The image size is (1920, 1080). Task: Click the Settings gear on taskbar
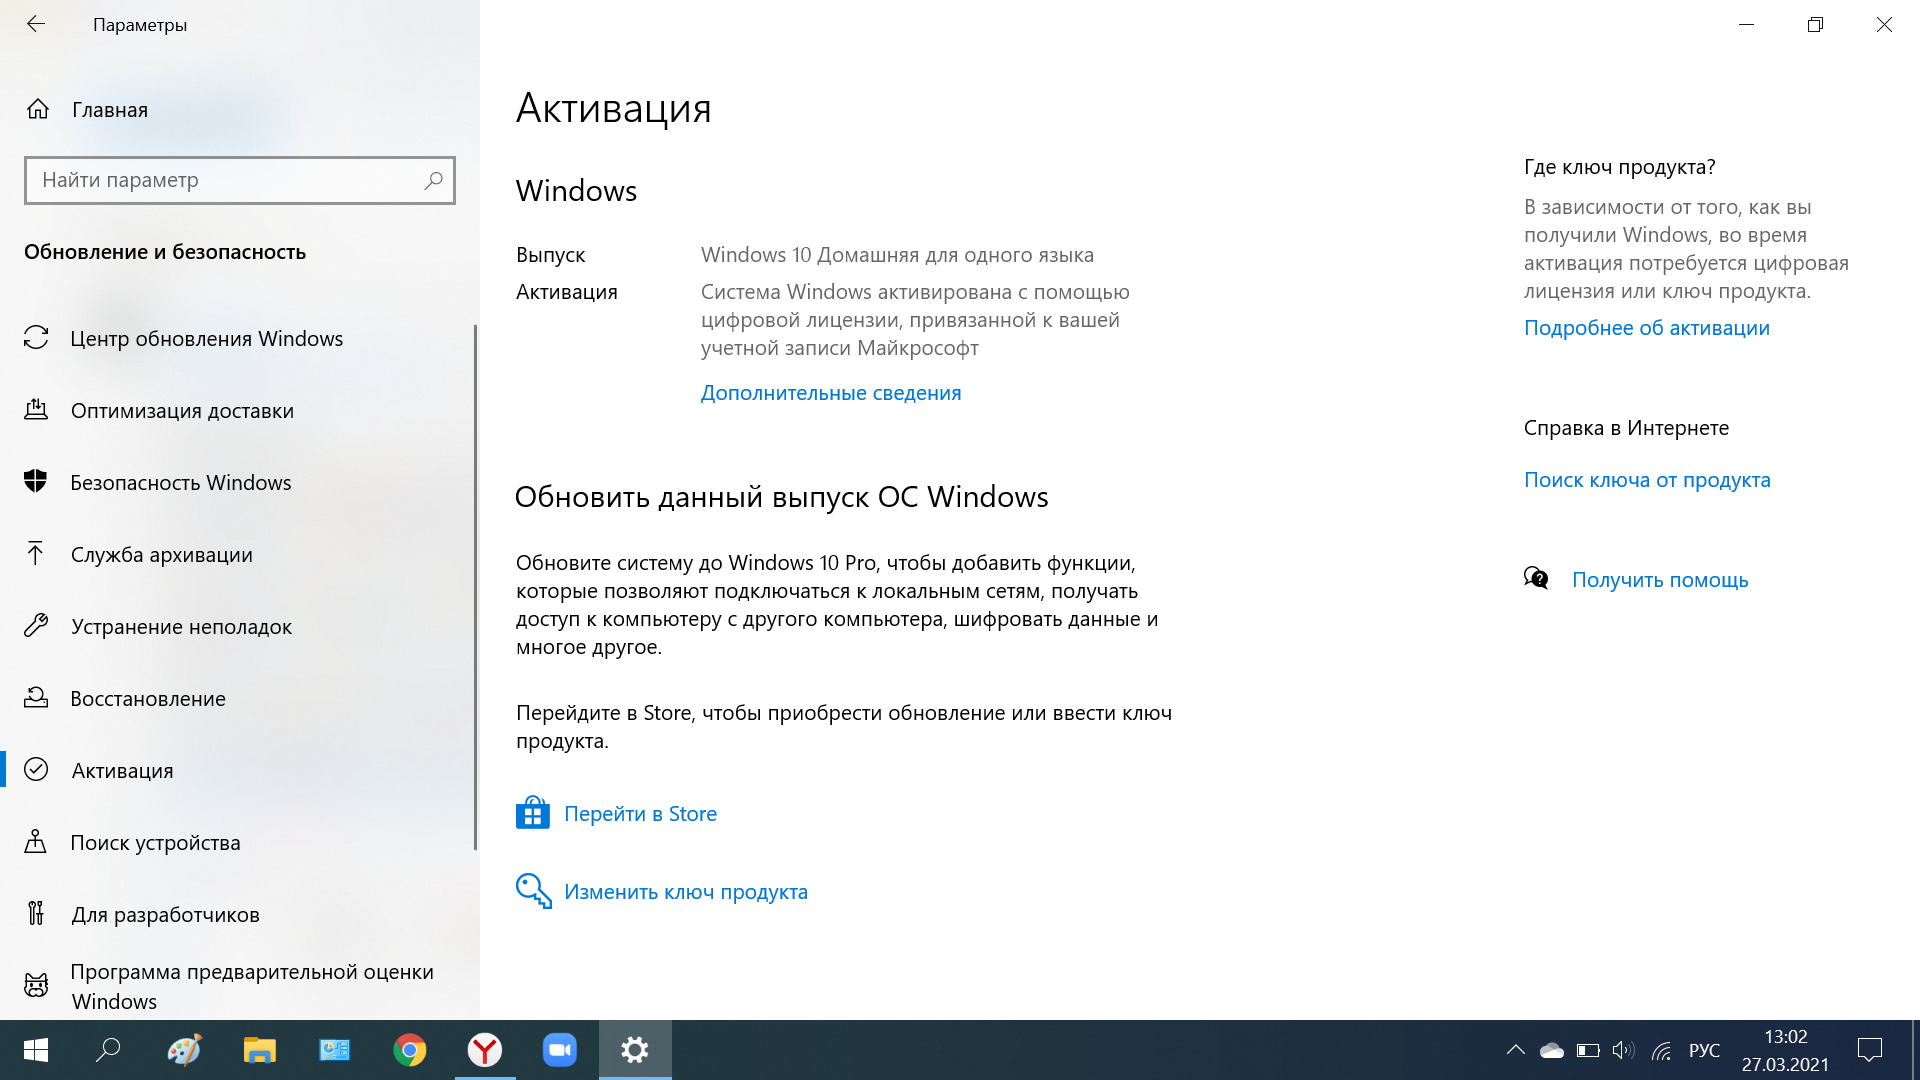tap(635, 1050)
